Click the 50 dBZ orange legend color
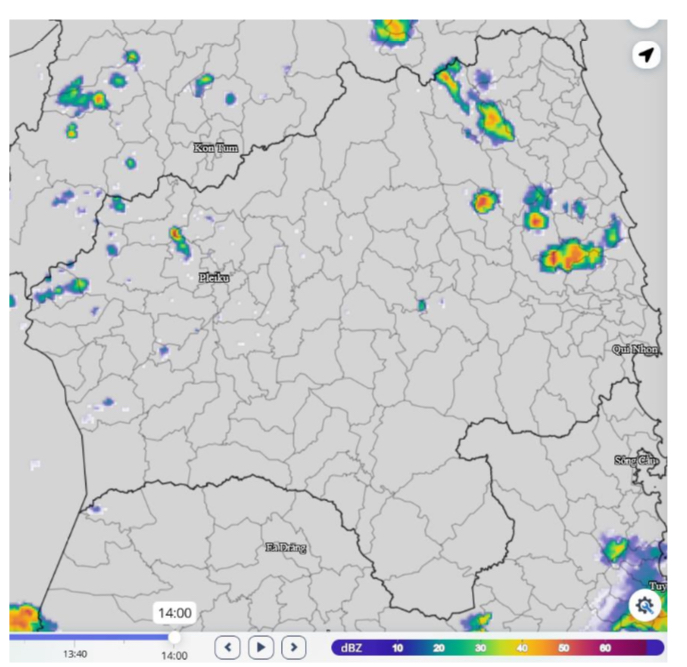 click(x=565, y=648)
